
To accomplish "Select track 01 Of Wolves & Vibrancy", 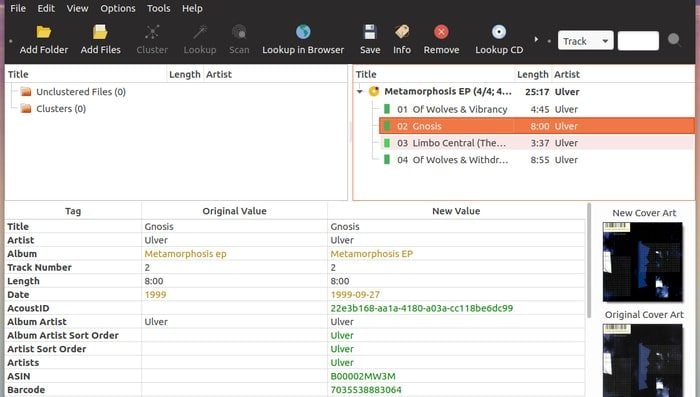I will point(537,109).
